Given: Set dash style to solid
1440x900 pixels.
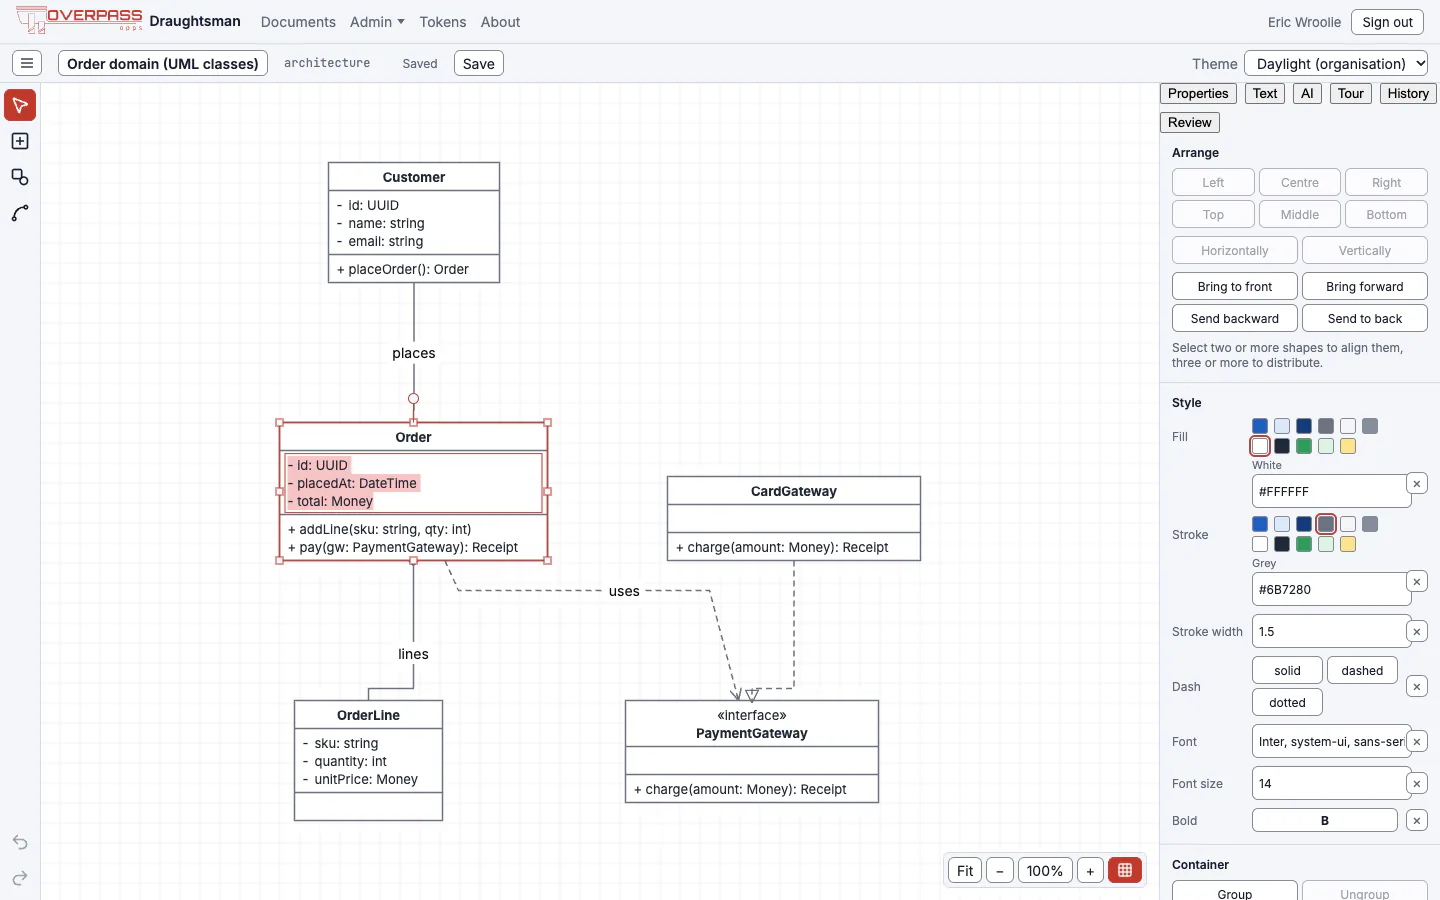Looking at the screenshot, I should 1287,670.
